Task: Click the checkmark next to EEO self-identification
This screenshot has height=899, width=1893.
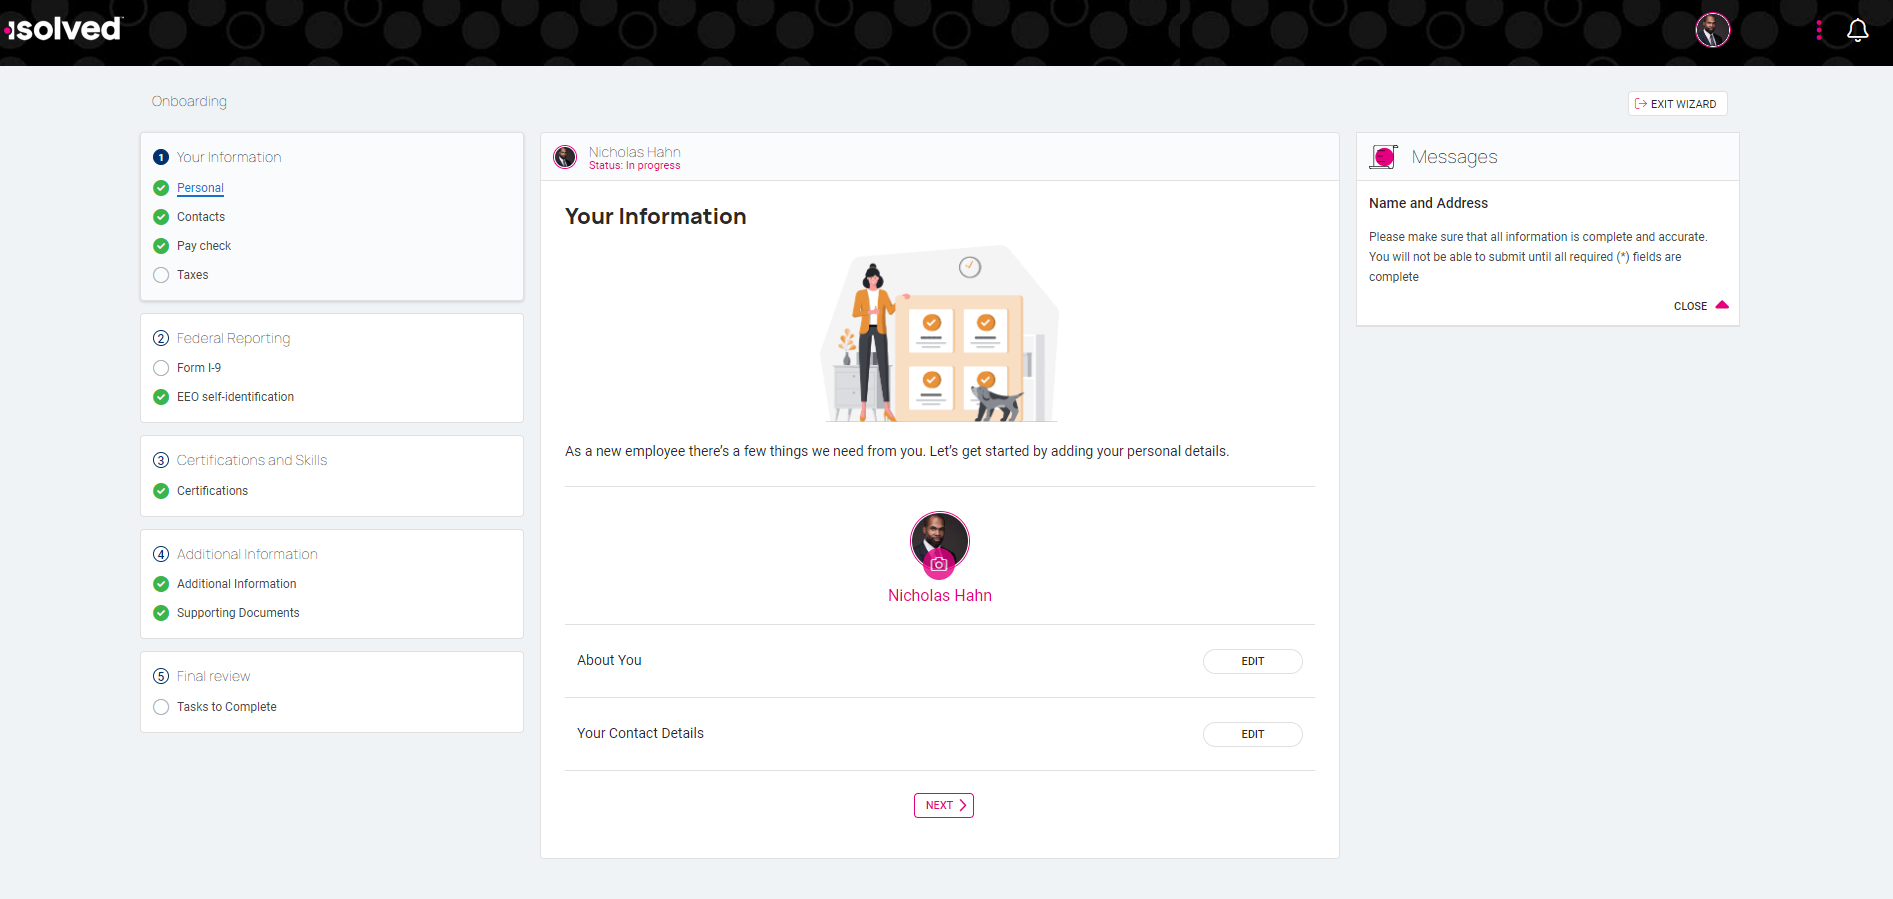Action: [161, 397]
